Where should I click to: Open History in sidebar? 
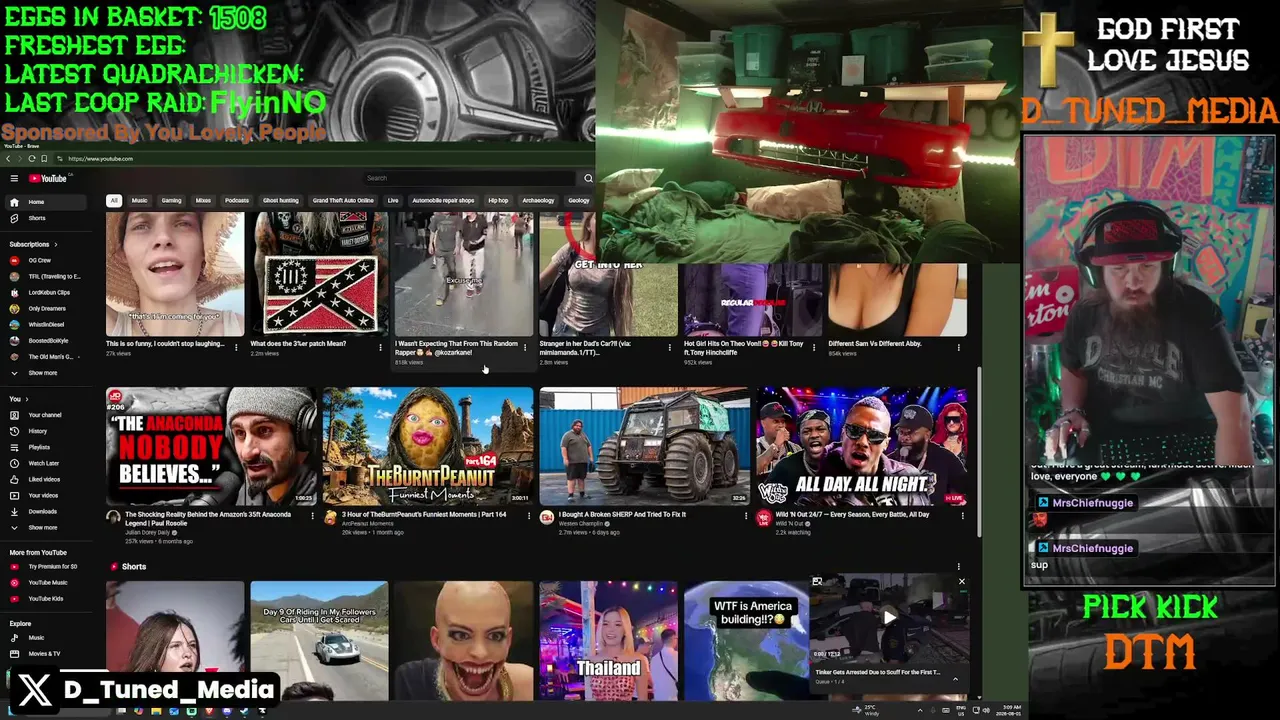(x=45, y=431)
